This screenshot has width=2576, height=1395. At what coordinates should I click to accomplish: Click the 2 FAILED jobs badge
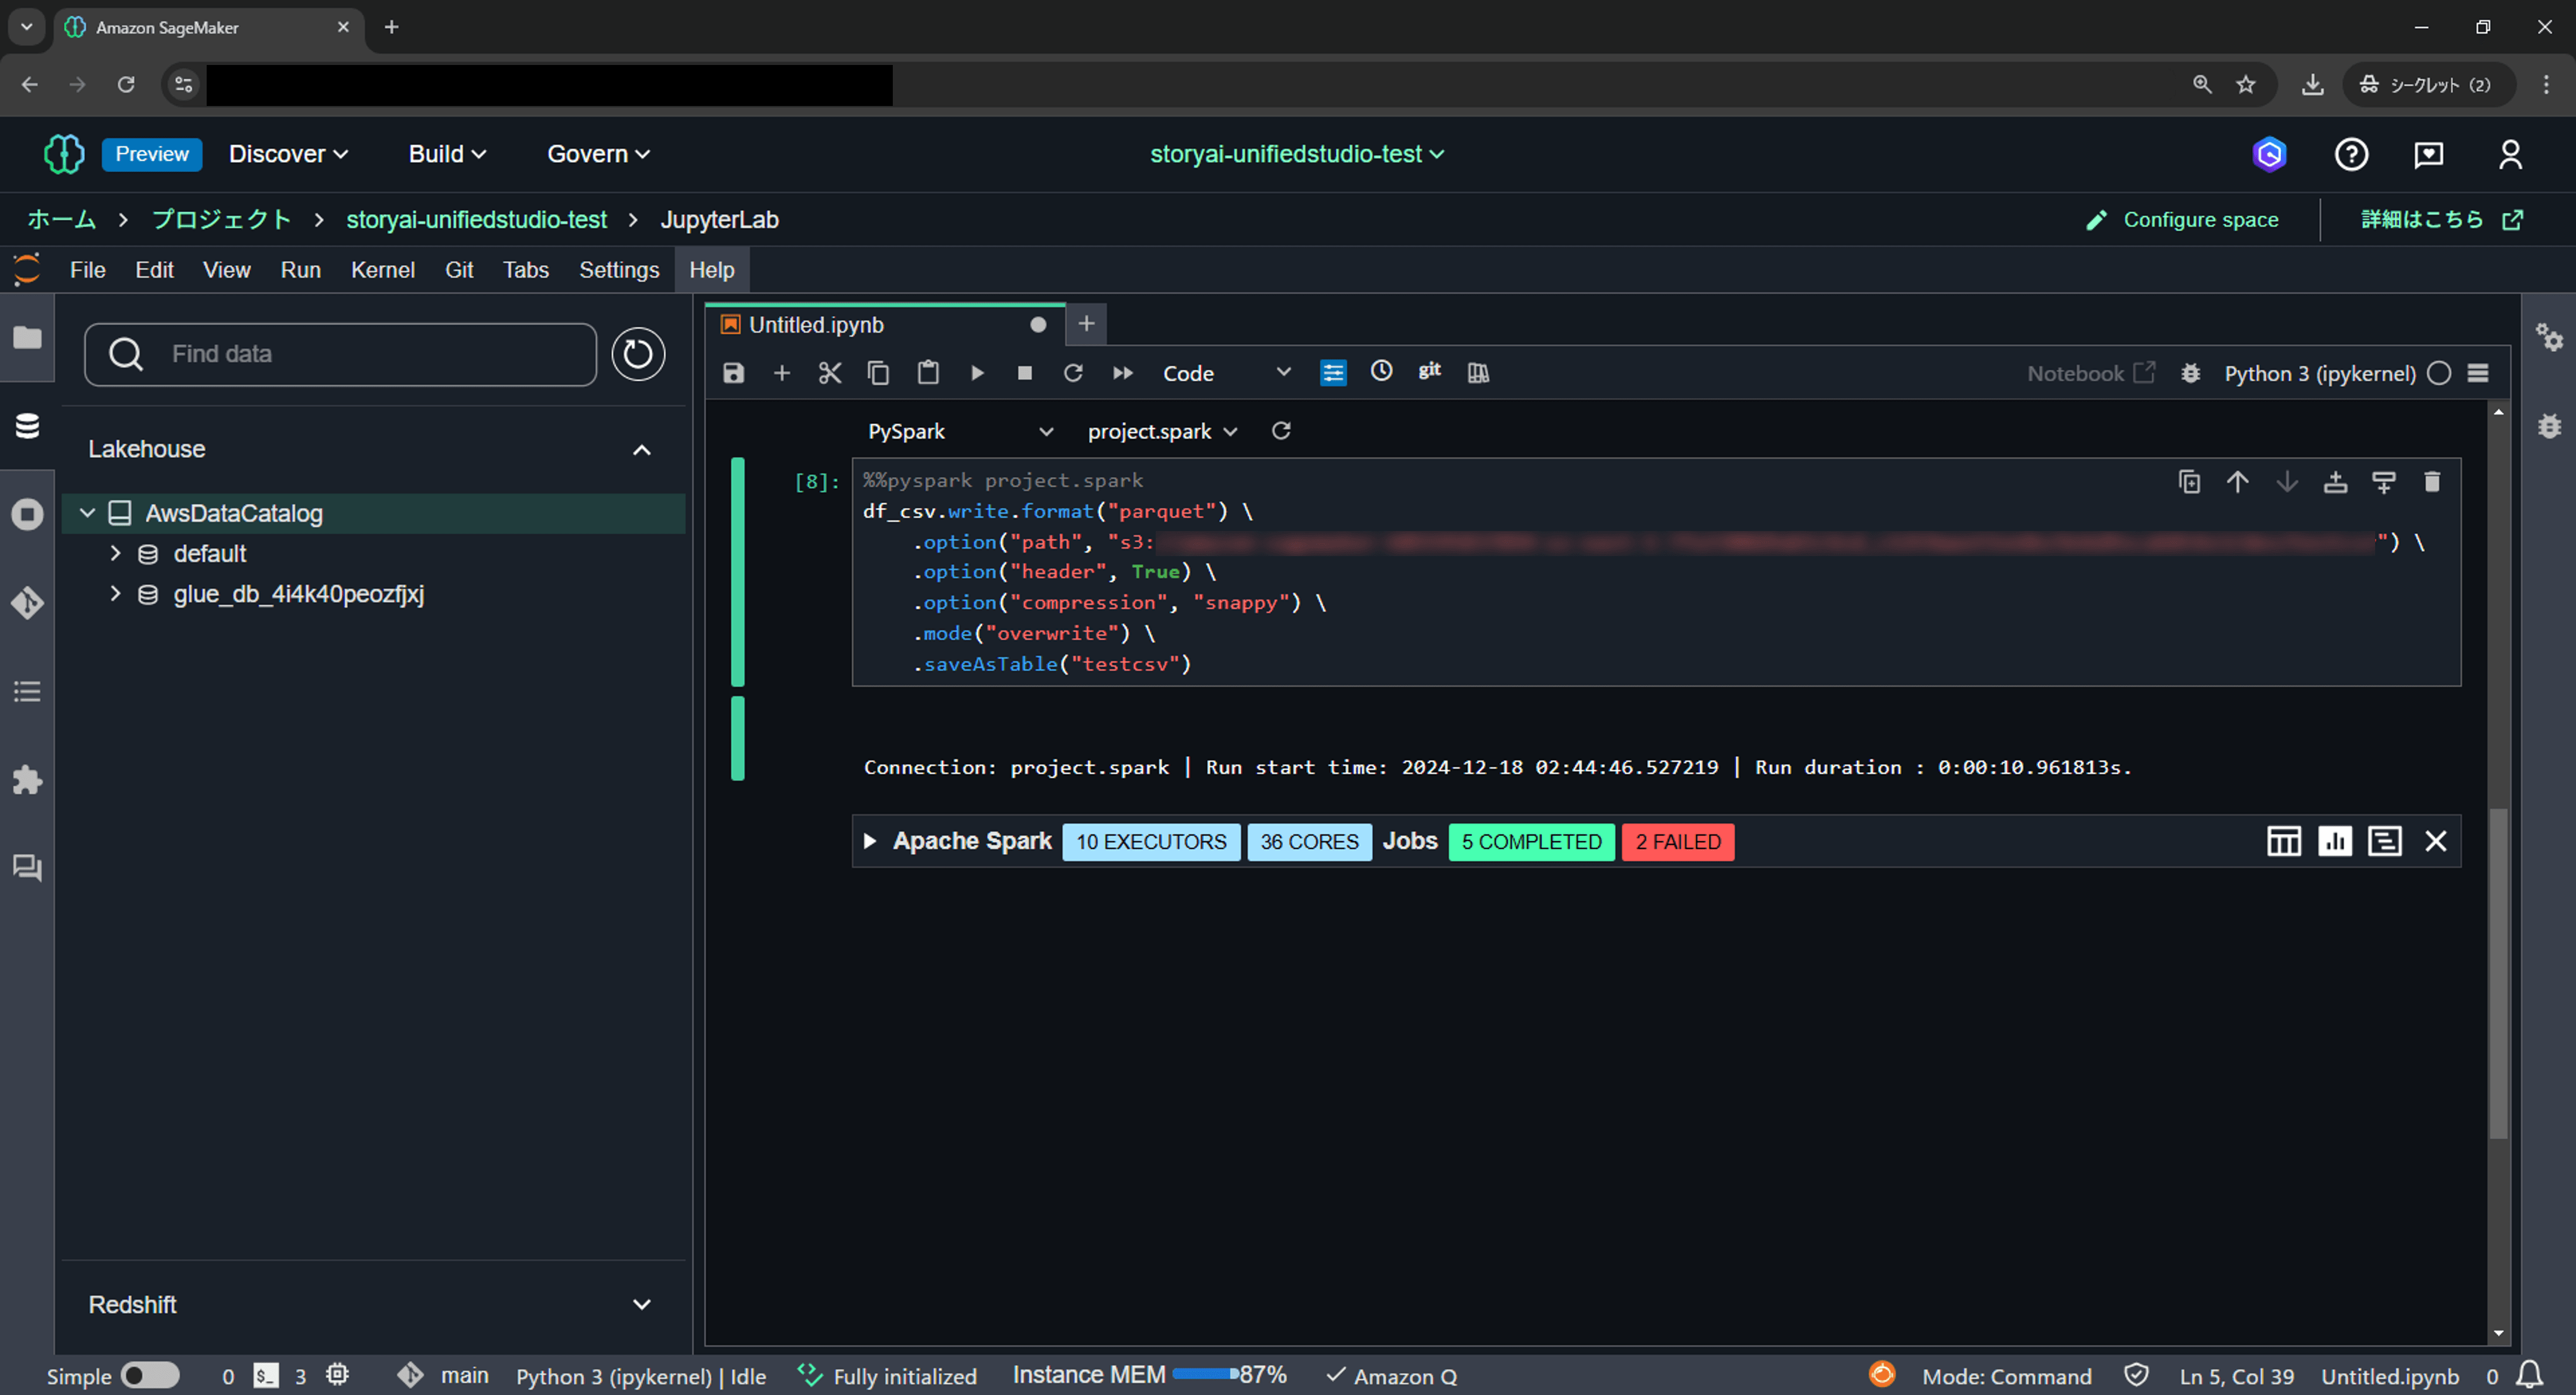(1678, 842)
